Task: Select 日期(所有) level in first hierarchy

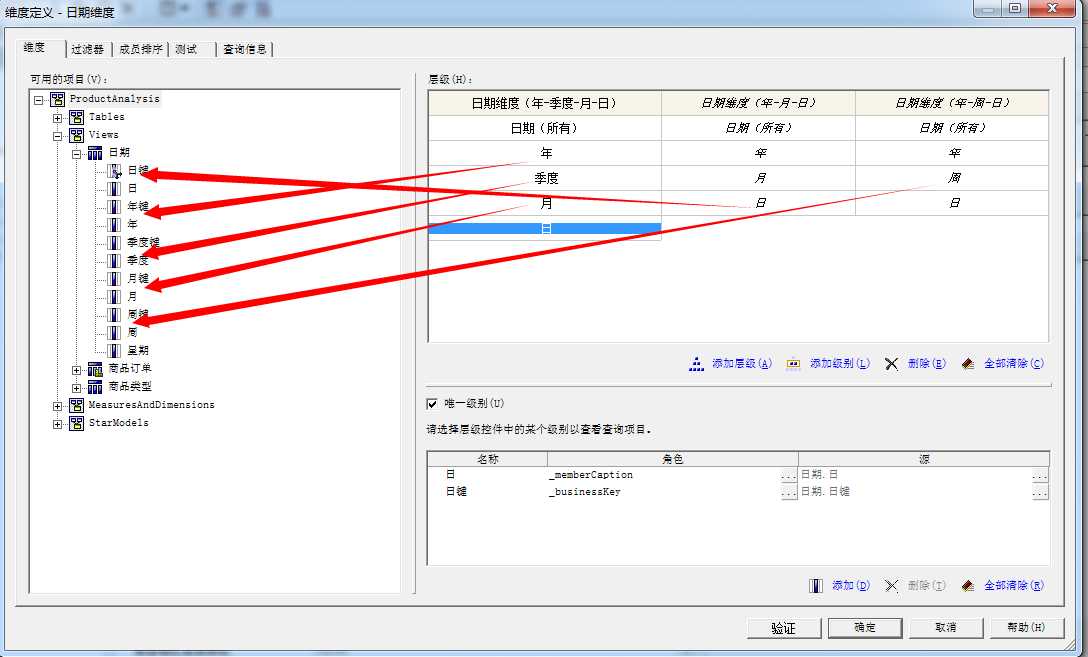Action: pos(545,128)
